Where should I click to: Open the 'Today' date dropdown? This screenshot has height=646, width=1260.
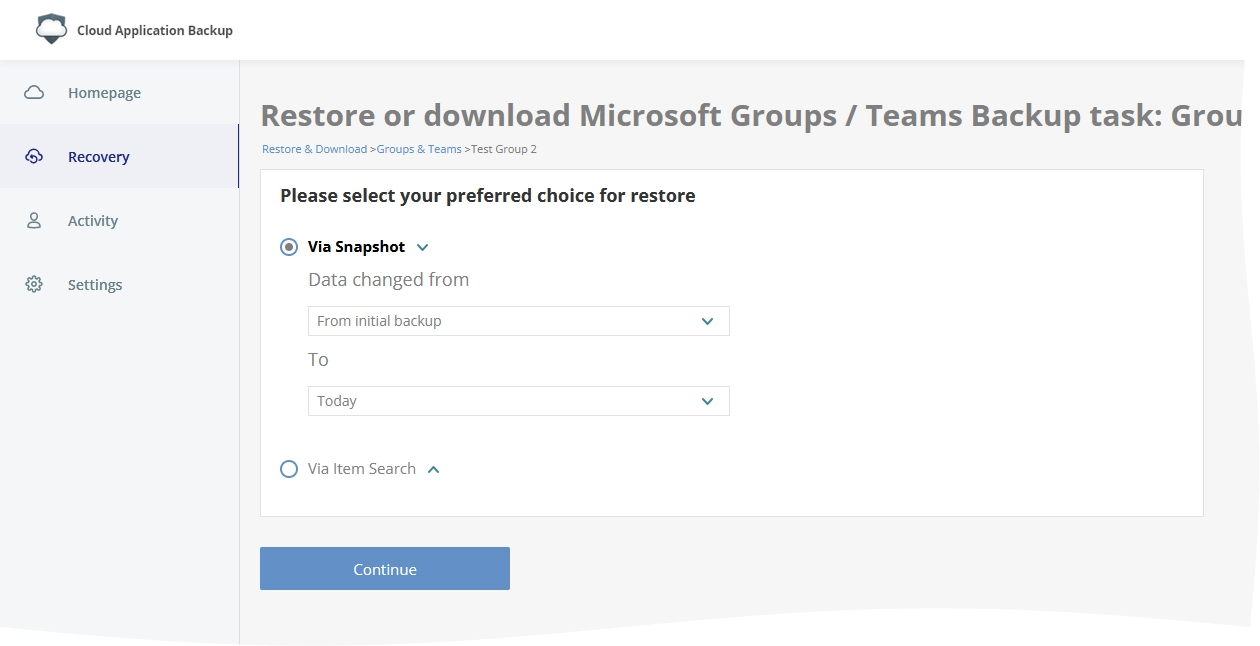519,401
